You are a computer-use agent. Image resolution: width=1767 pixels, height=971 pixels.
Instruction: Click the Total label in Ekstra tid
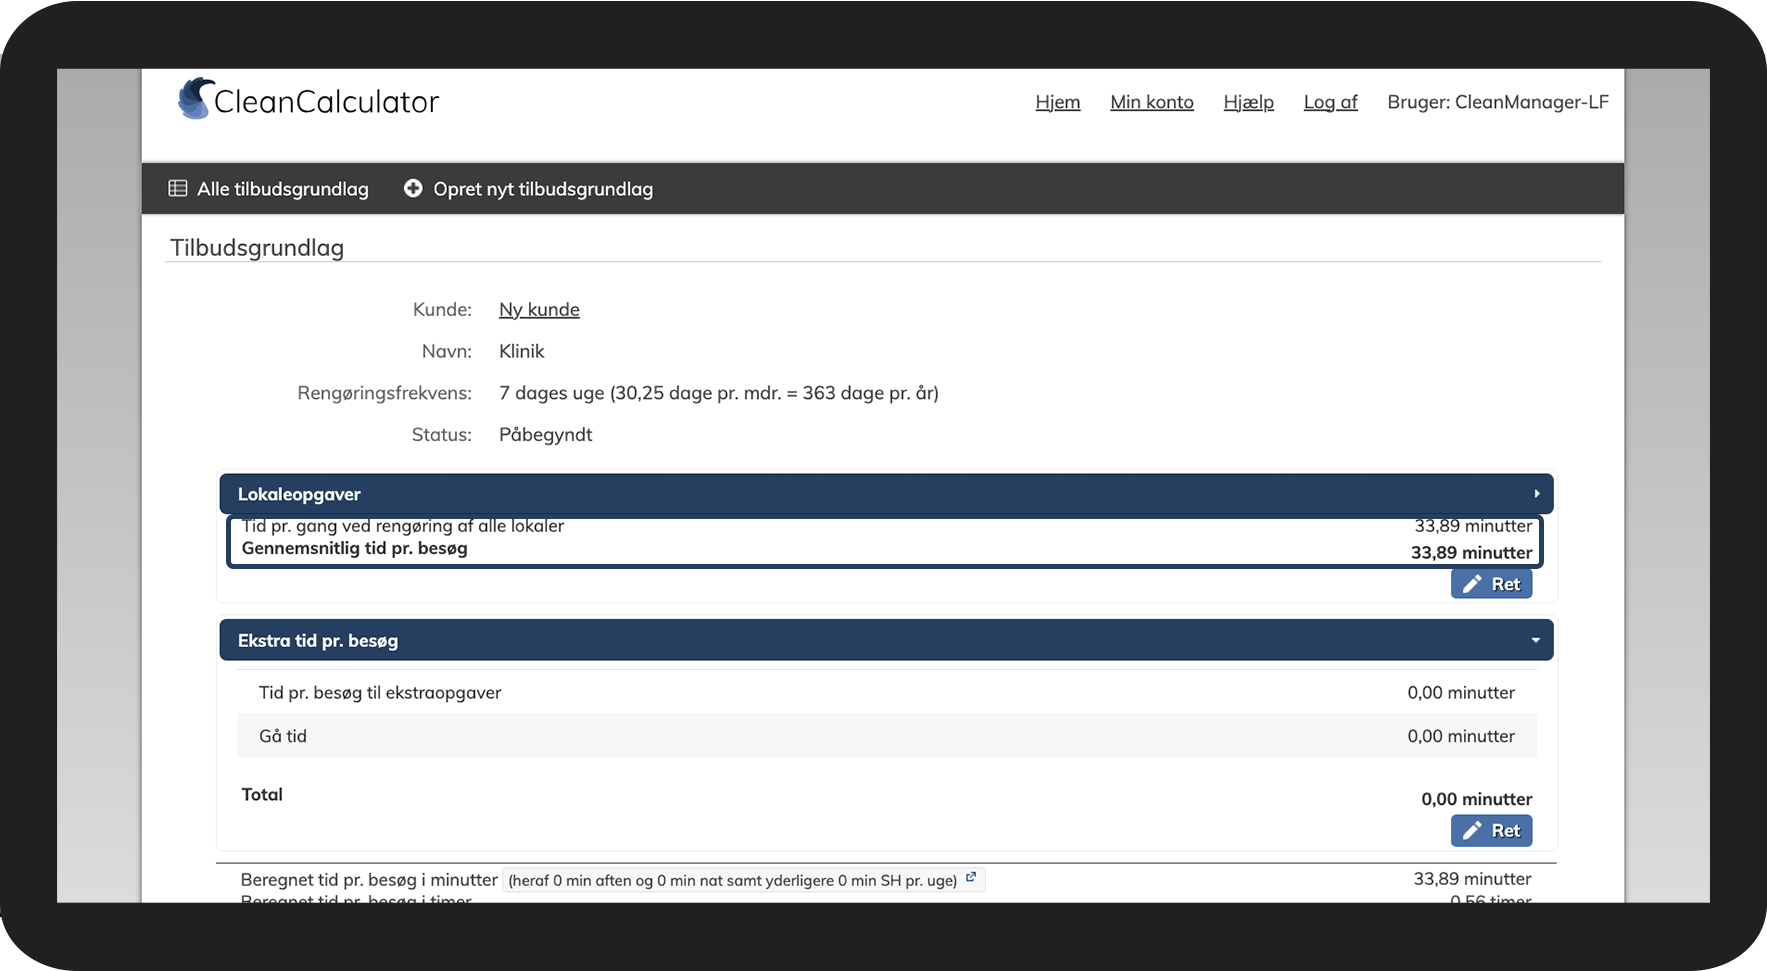pos(262,794)
